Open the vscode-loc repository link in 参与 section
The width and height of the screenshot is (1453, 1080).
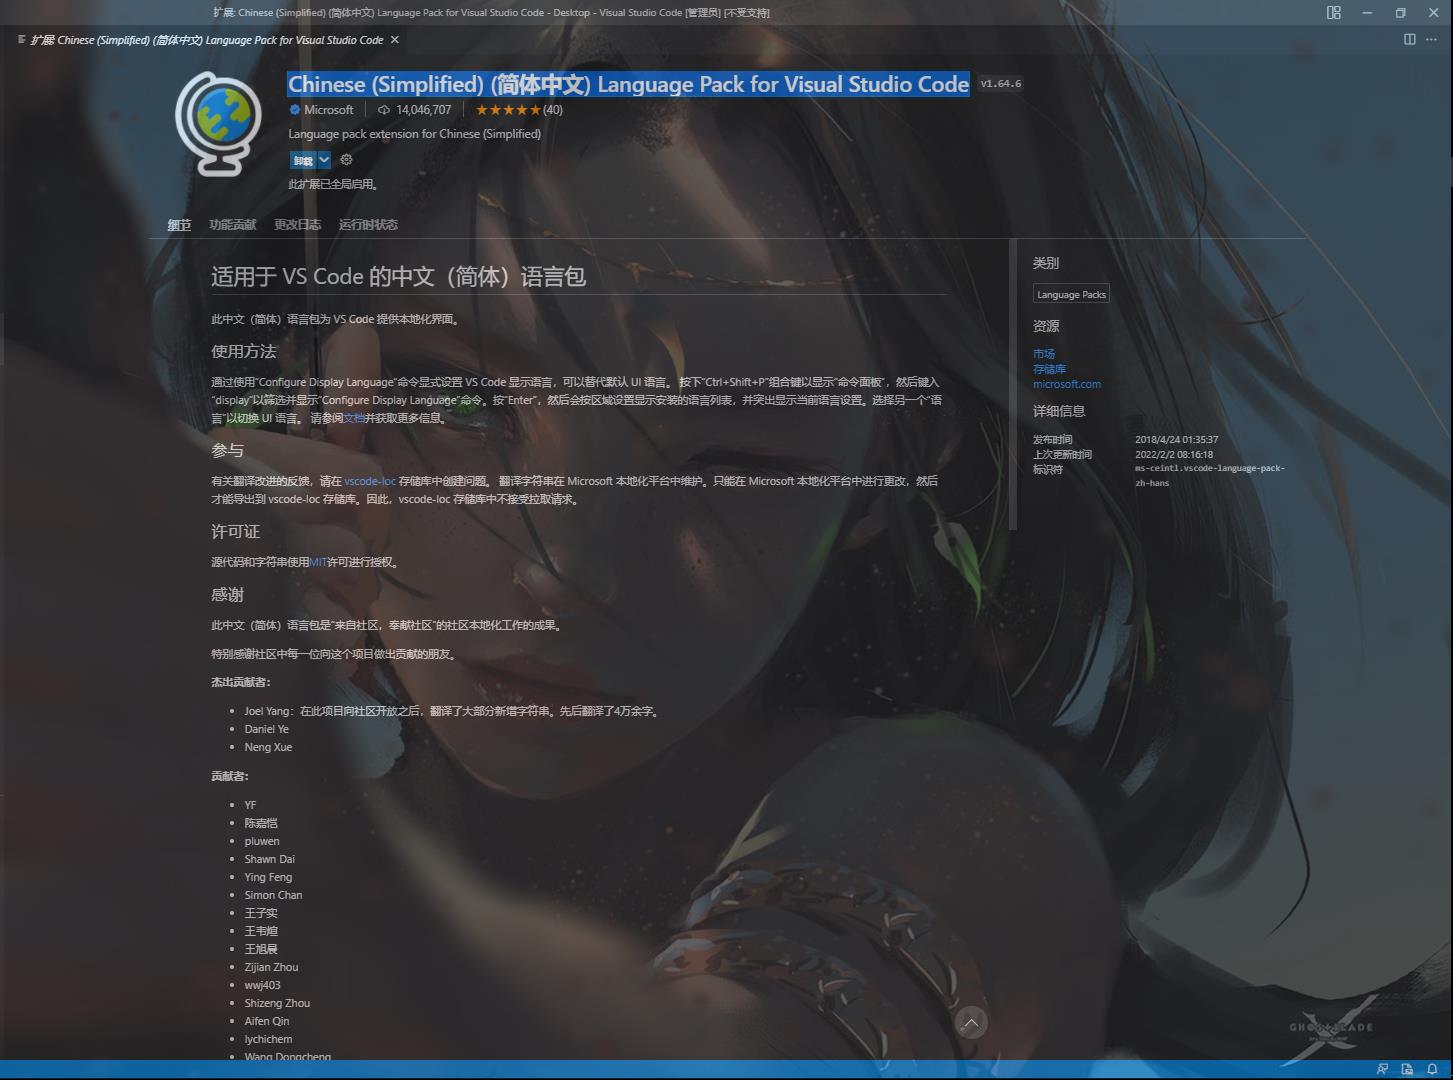pyautogui.click(x=370, y=481)
